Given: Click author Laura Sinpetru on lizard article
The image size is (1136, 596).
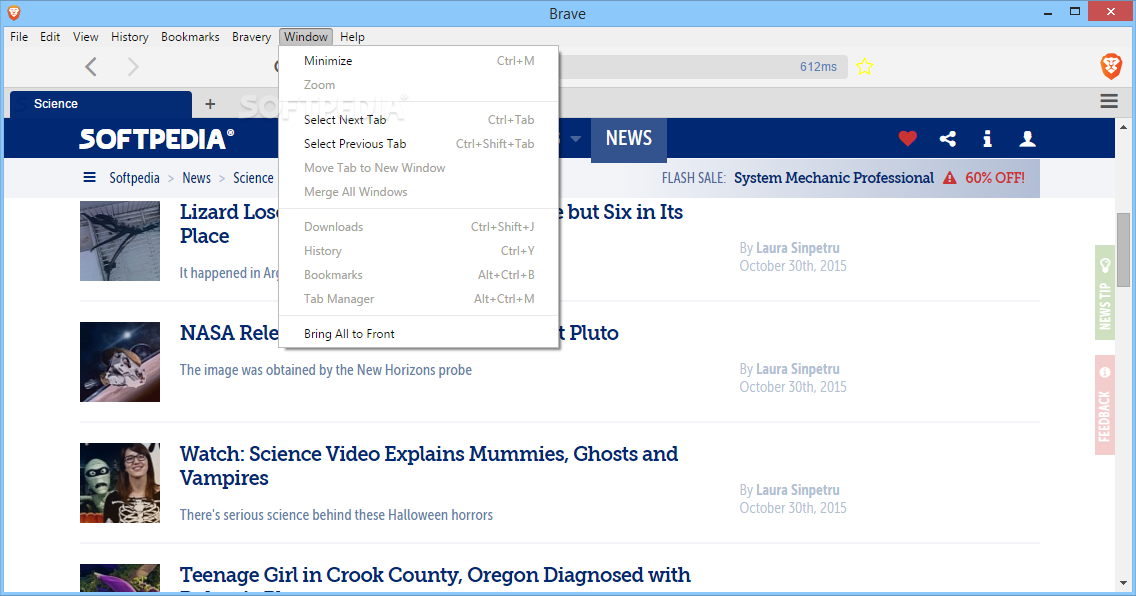Looking at the screenshot, I should point(798,248).
